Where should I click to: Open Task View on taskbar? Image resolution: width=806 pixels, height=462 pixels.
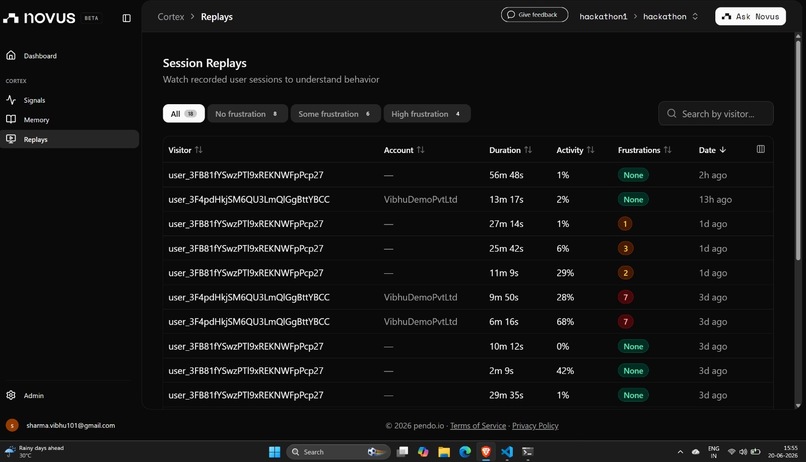click(x=402, y=451)
